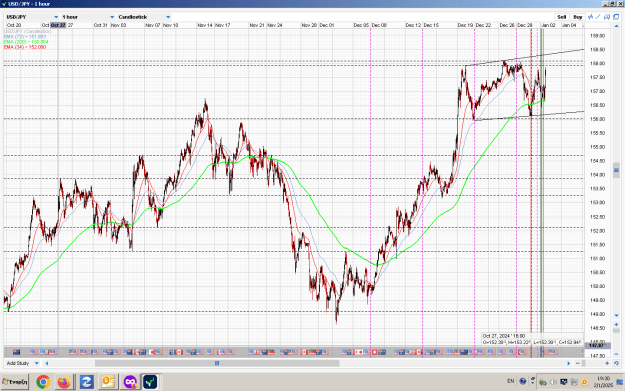Click the Jan 02 date label
This screenshot has width=625, height=391.
548,25
